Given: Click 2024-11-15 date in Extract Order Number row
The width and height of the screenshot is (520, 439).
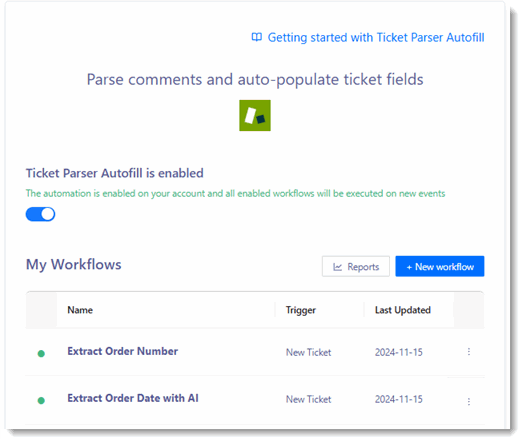Looking at the screenshot, I should coord(399,352).
